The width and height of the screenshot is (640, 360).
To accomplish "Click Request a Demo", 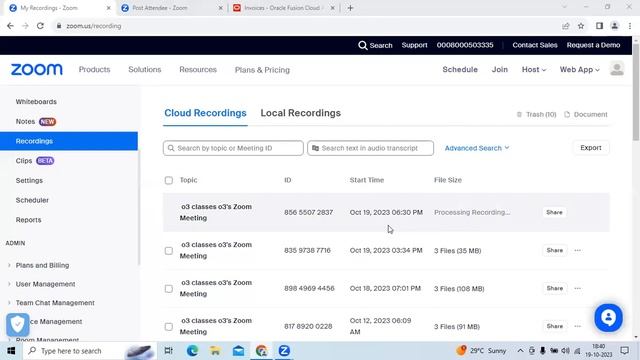I will click(593, 45).
